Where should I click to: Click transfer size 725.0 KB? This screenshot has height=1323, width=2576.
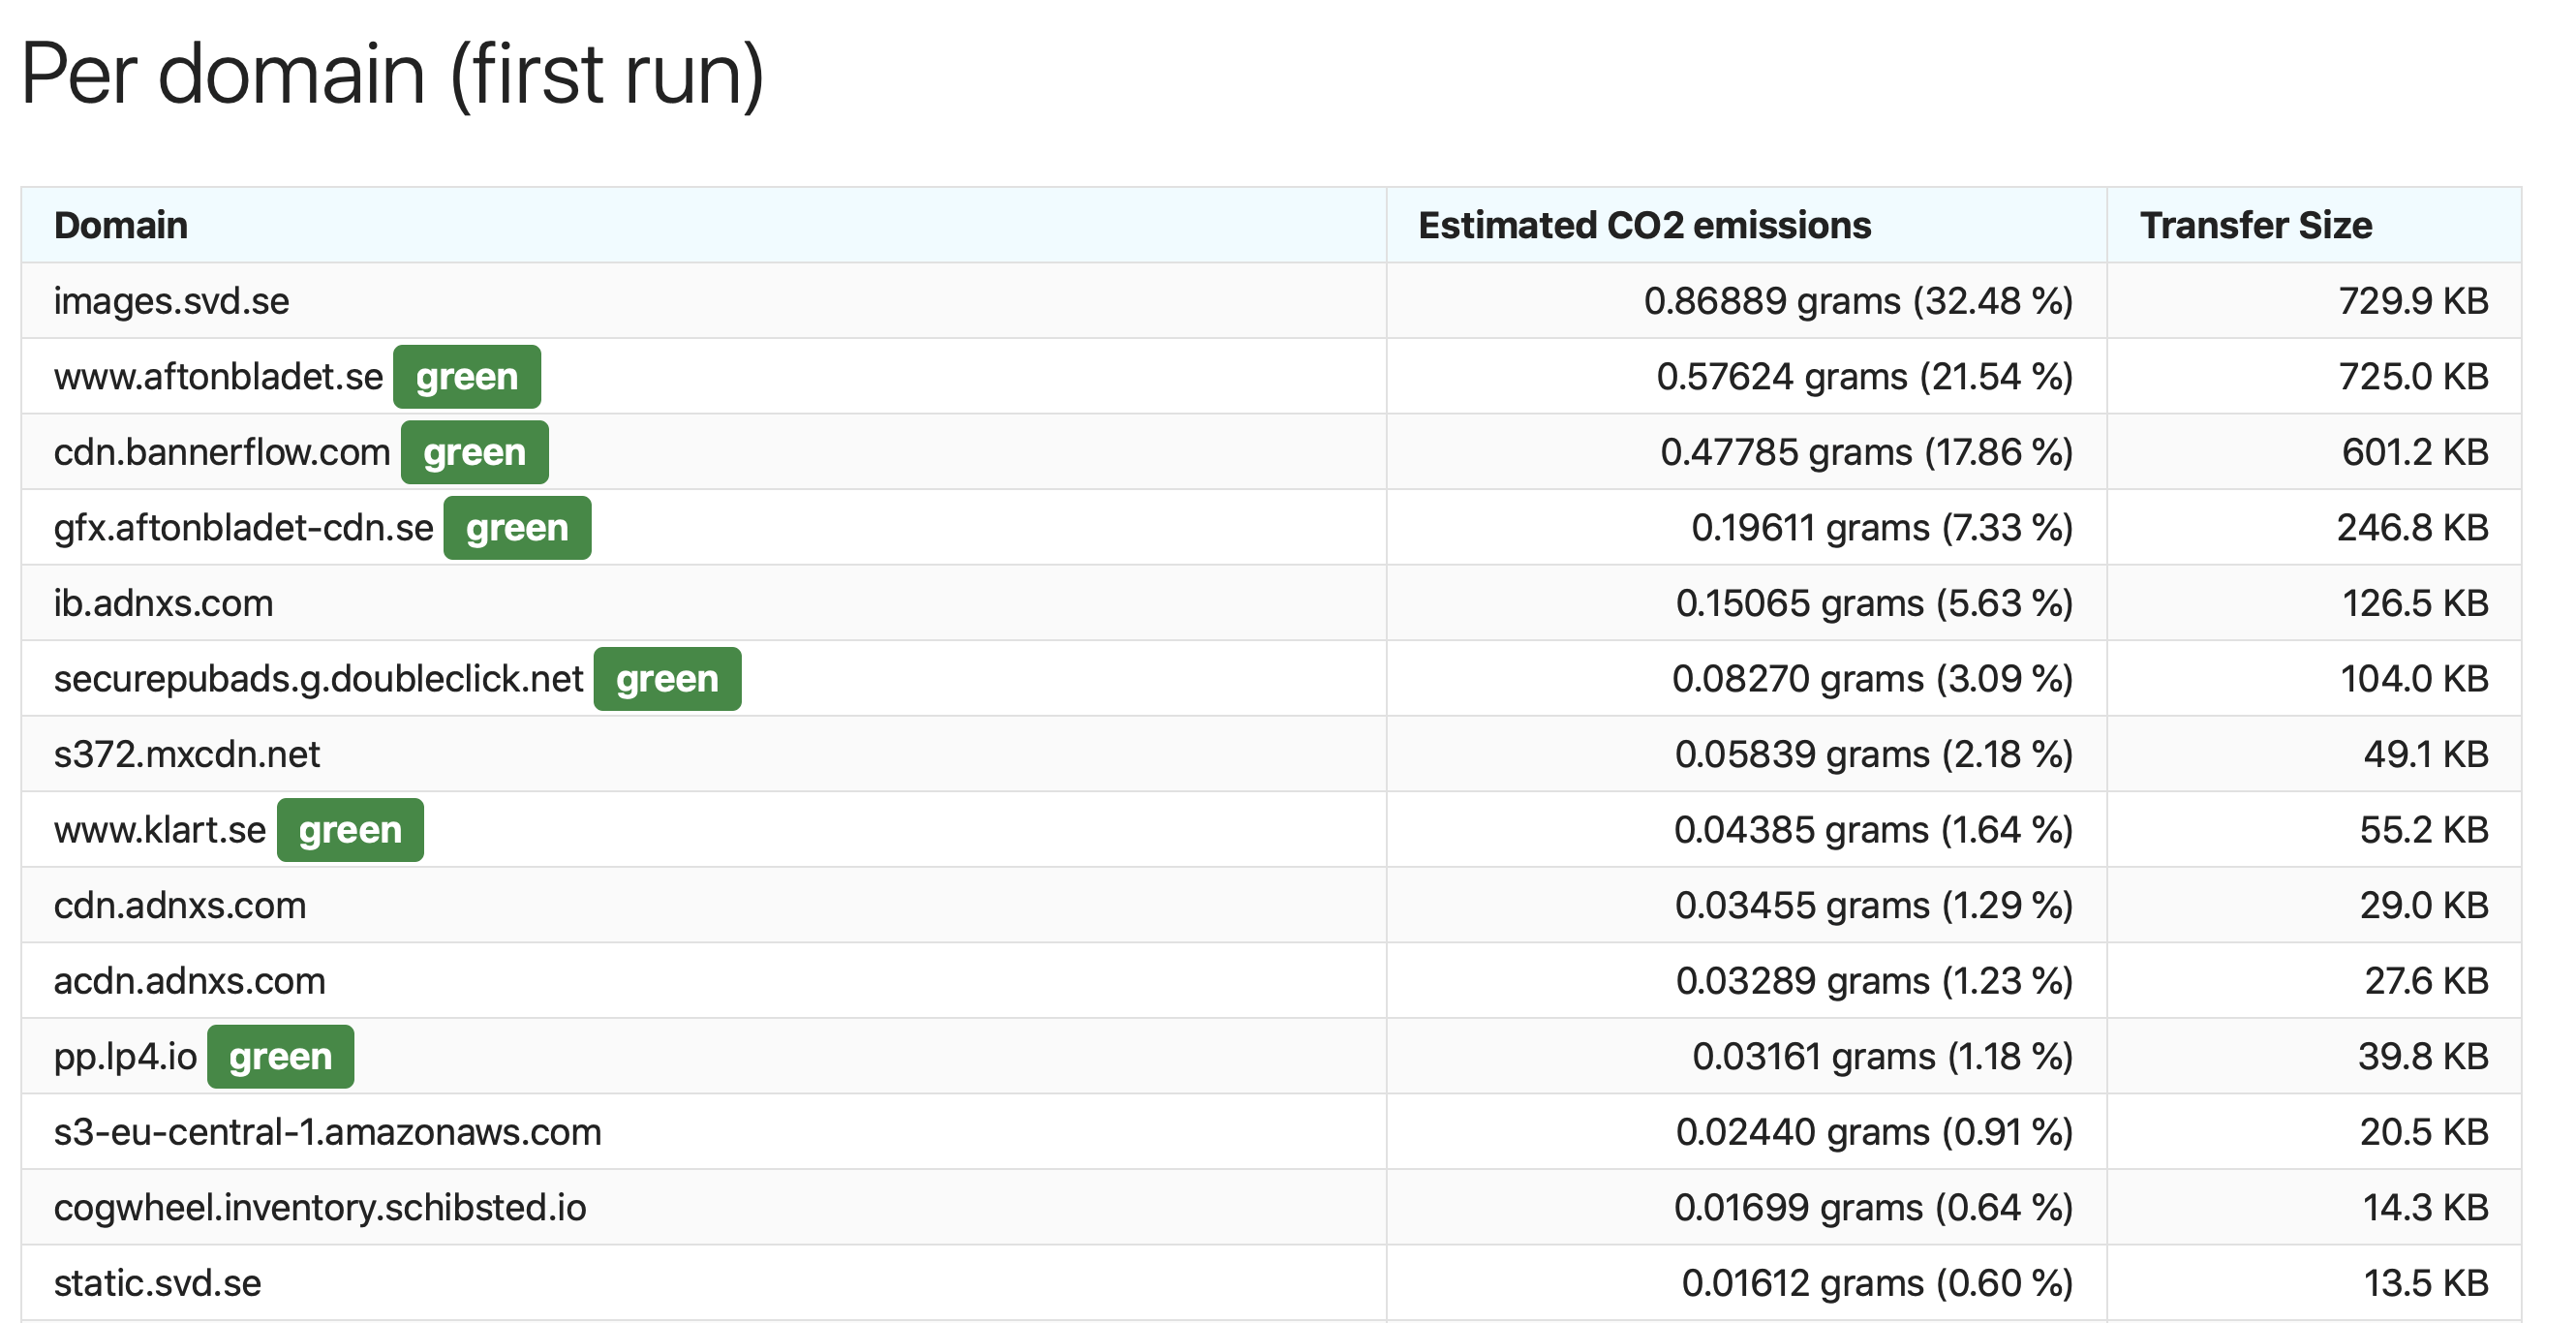(2413, 377)
